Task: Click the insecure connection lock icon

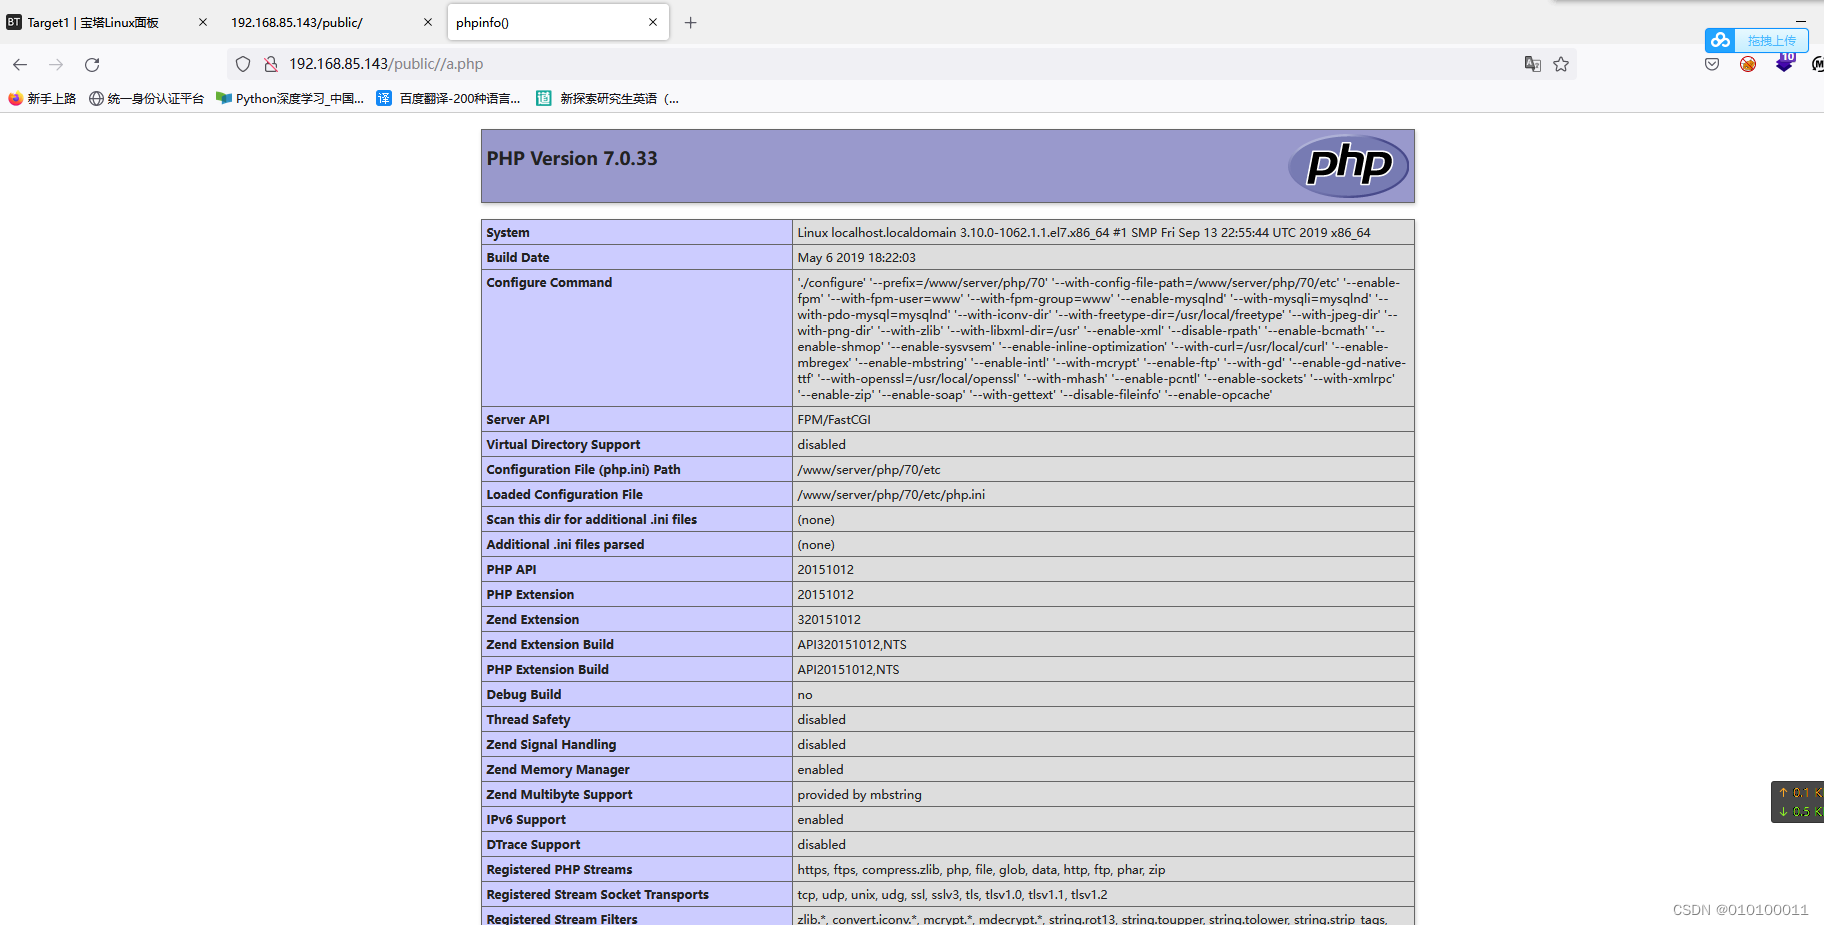Action: [x=270, y=64]
